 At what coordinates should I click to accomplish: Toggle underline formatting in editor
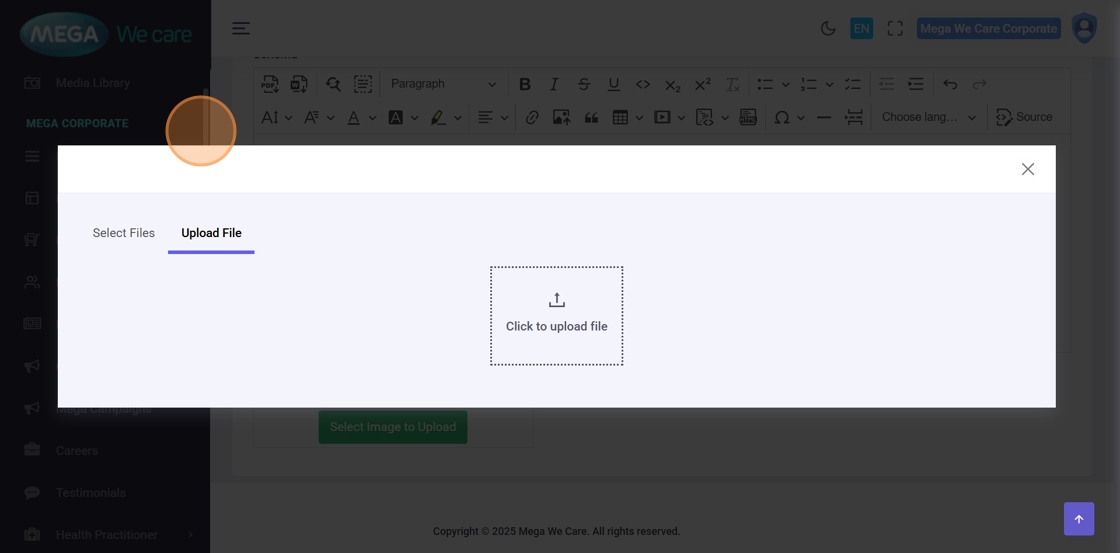point(613,84)
